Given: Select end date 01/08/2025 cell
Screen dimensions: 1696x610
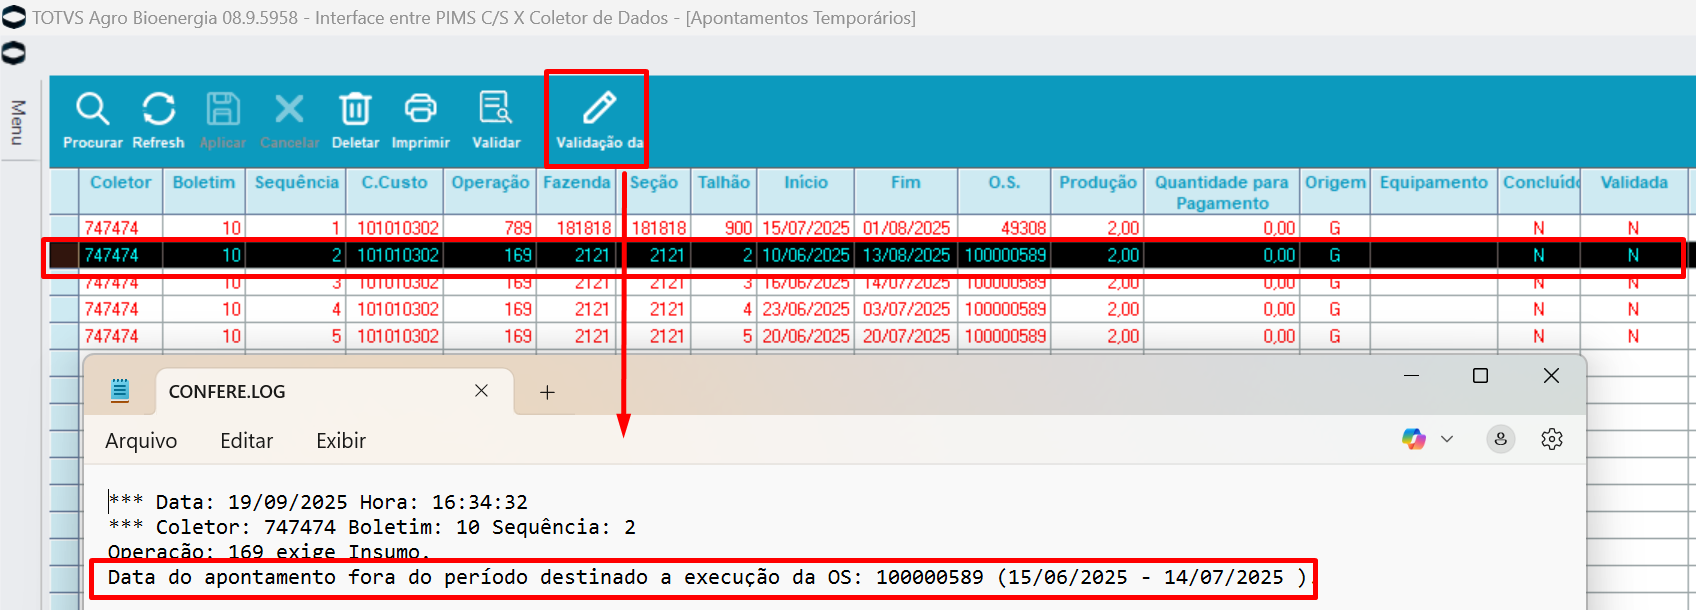Looking at the screenshot, I should coord(906,228).
